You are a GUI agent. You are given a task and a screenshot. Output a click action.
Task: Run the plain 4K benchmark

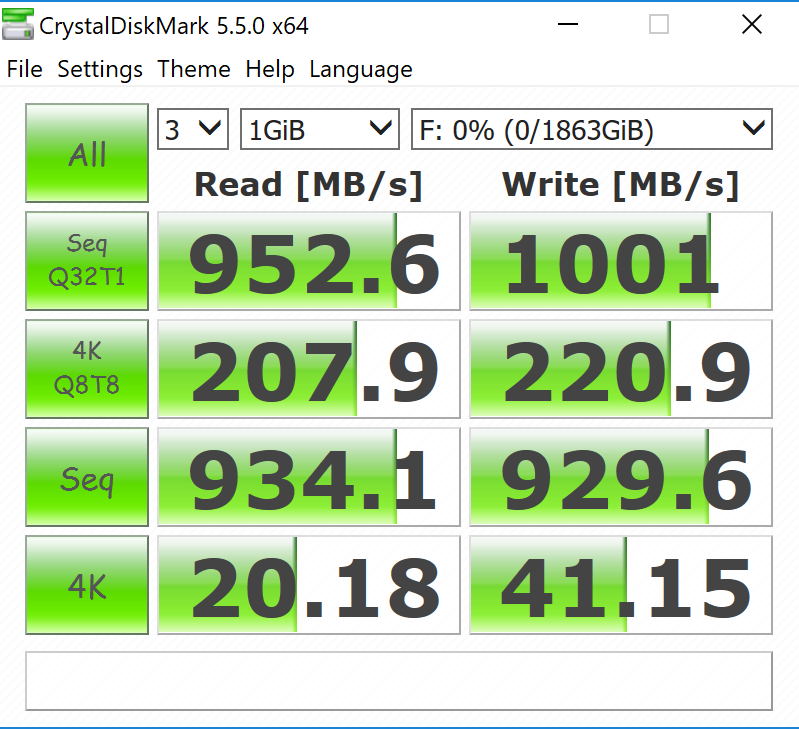(x=87, y=585)
